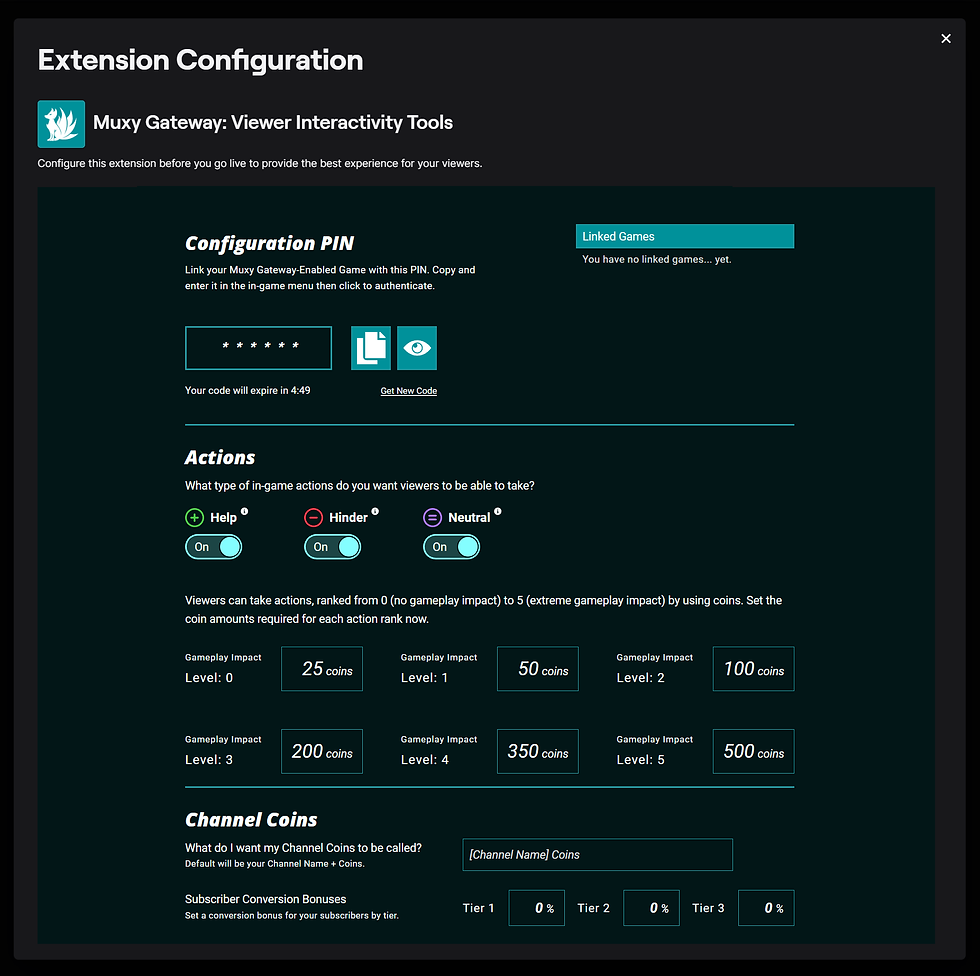
Task: Select the Linked Games header
Action: [x=685, y=236]
